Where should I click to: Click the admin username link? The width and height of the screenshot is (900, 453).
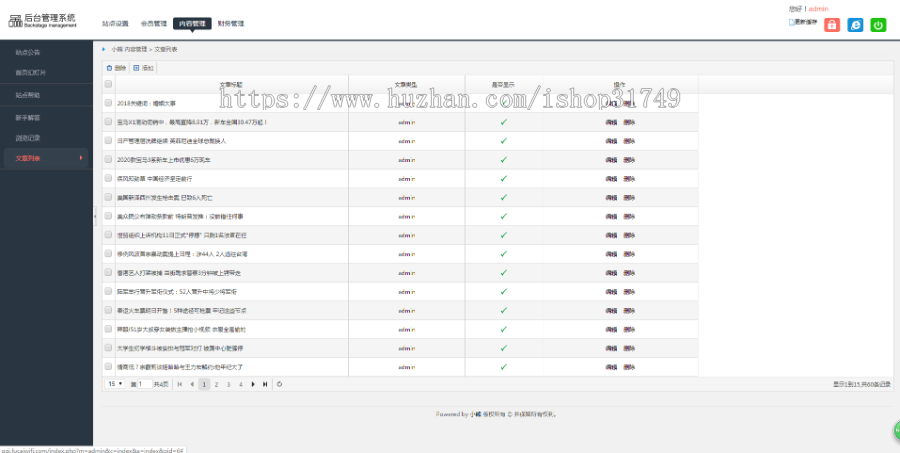click(818, 8)
